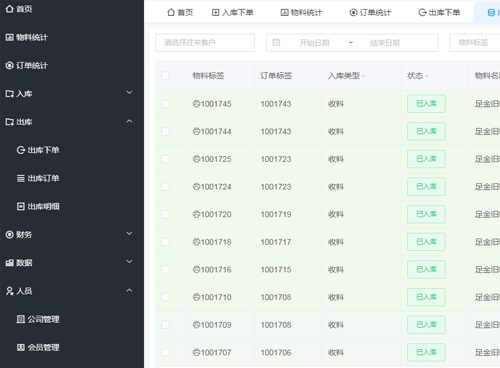The width and height of the screenshot is (500, 368).
Task: Open the 状态 column filter dropdown
Action: (426, 76)
